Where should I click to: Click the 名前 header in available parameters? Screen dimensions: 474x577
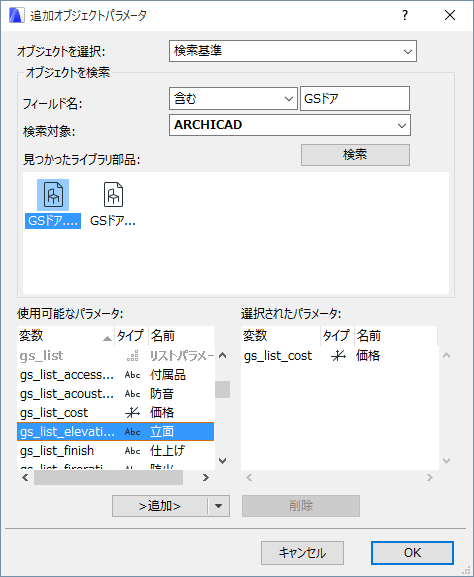[181, 336]
